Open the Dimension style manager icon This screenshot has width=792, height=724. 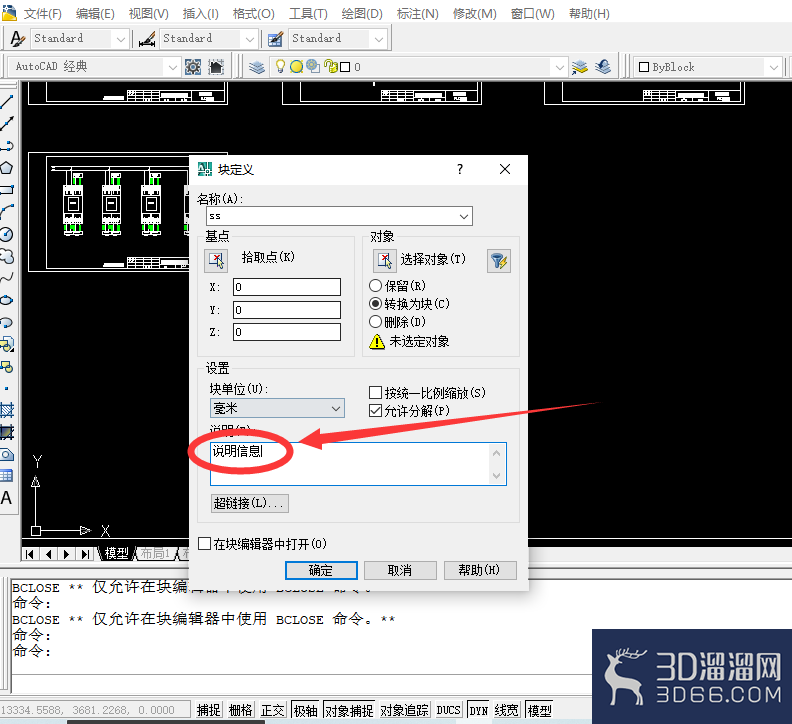coord(146,39)
